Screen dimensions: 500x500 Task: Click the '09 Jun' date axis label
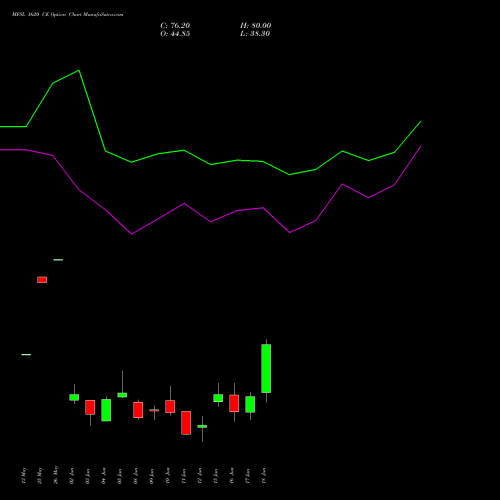pos(152,476)
